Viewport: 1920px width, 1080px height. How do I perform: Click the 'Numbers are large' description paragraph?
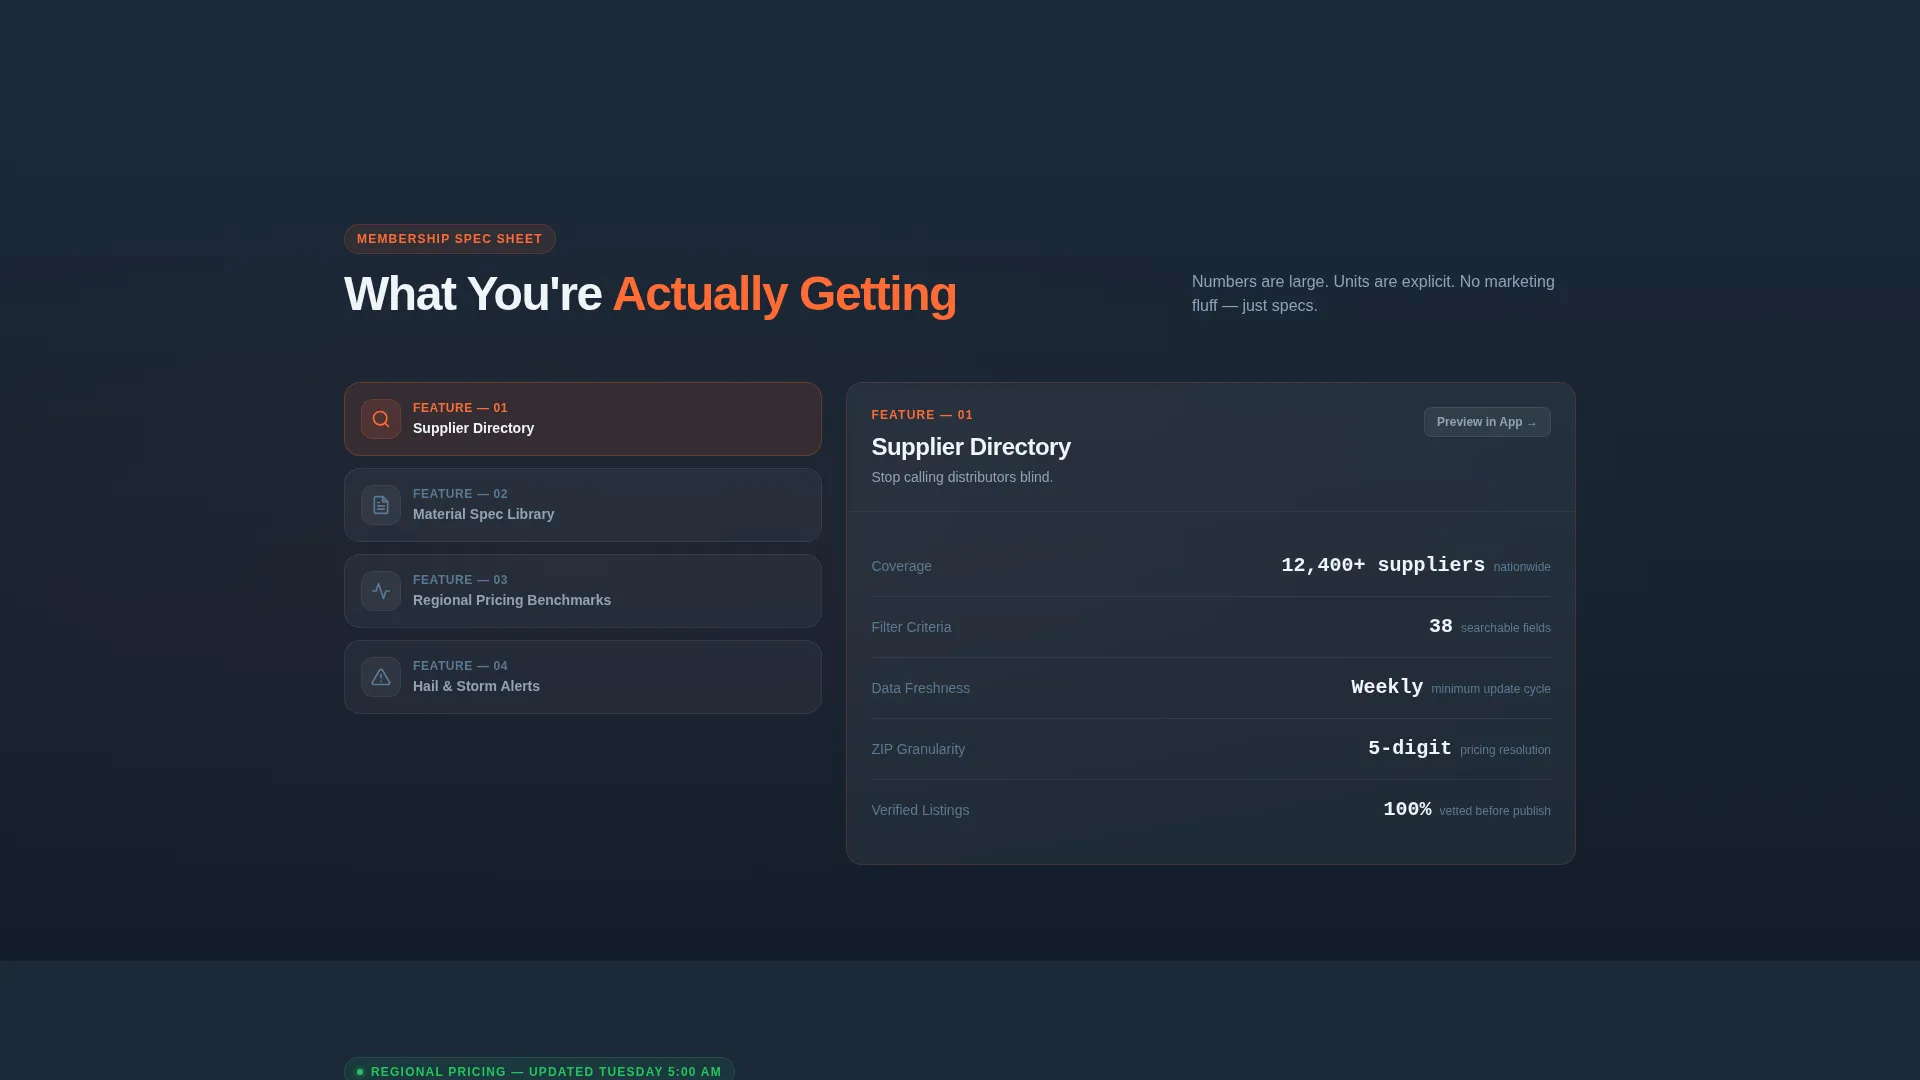pos(1373,294)
